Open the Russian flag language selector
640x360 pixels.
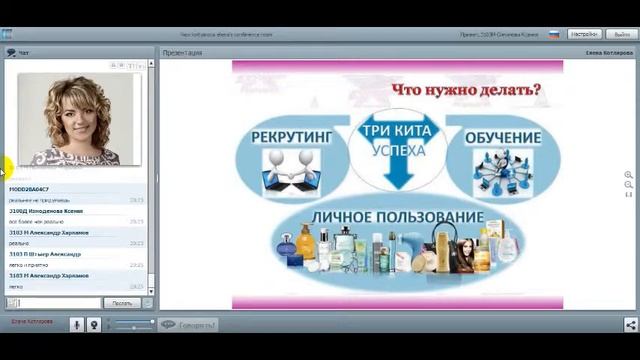pos(554,35)
